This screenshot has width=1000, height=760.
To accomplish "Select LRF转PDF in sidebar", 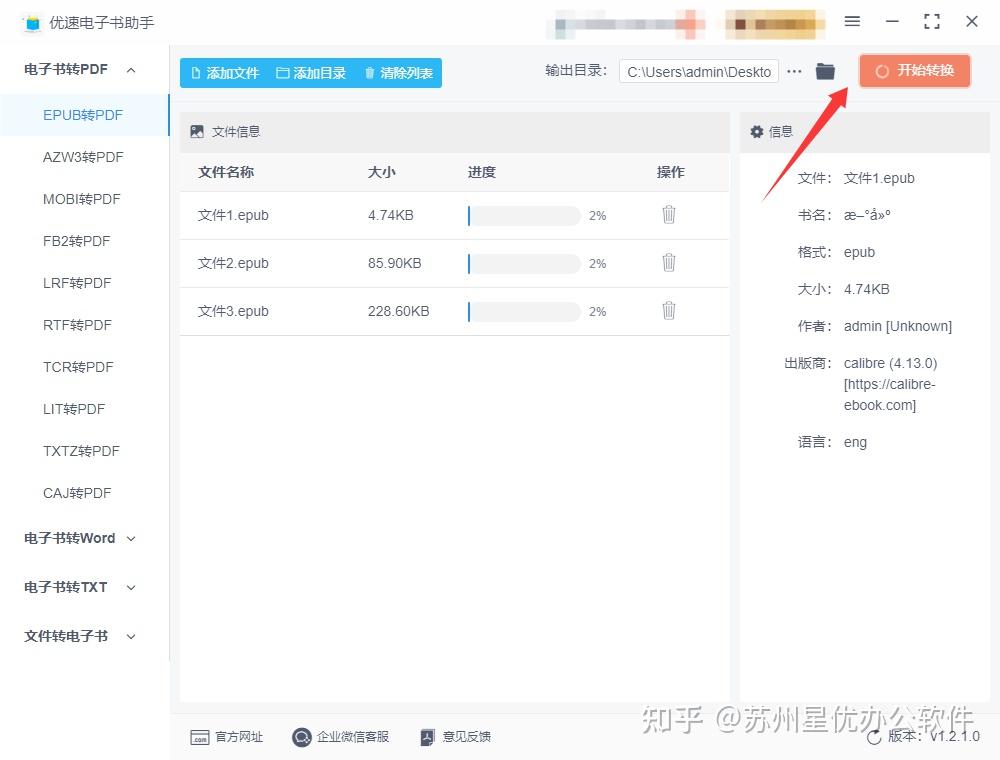I will (77, 284).
